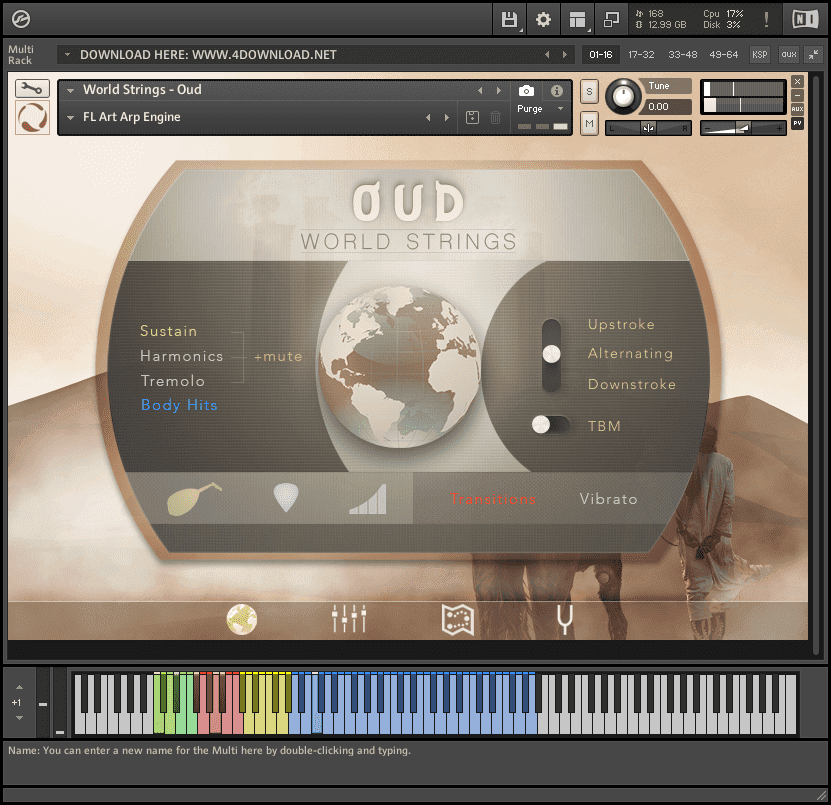Switch to rack page 49-64
The height and width of the screenshot is (805, 831).
723,54
